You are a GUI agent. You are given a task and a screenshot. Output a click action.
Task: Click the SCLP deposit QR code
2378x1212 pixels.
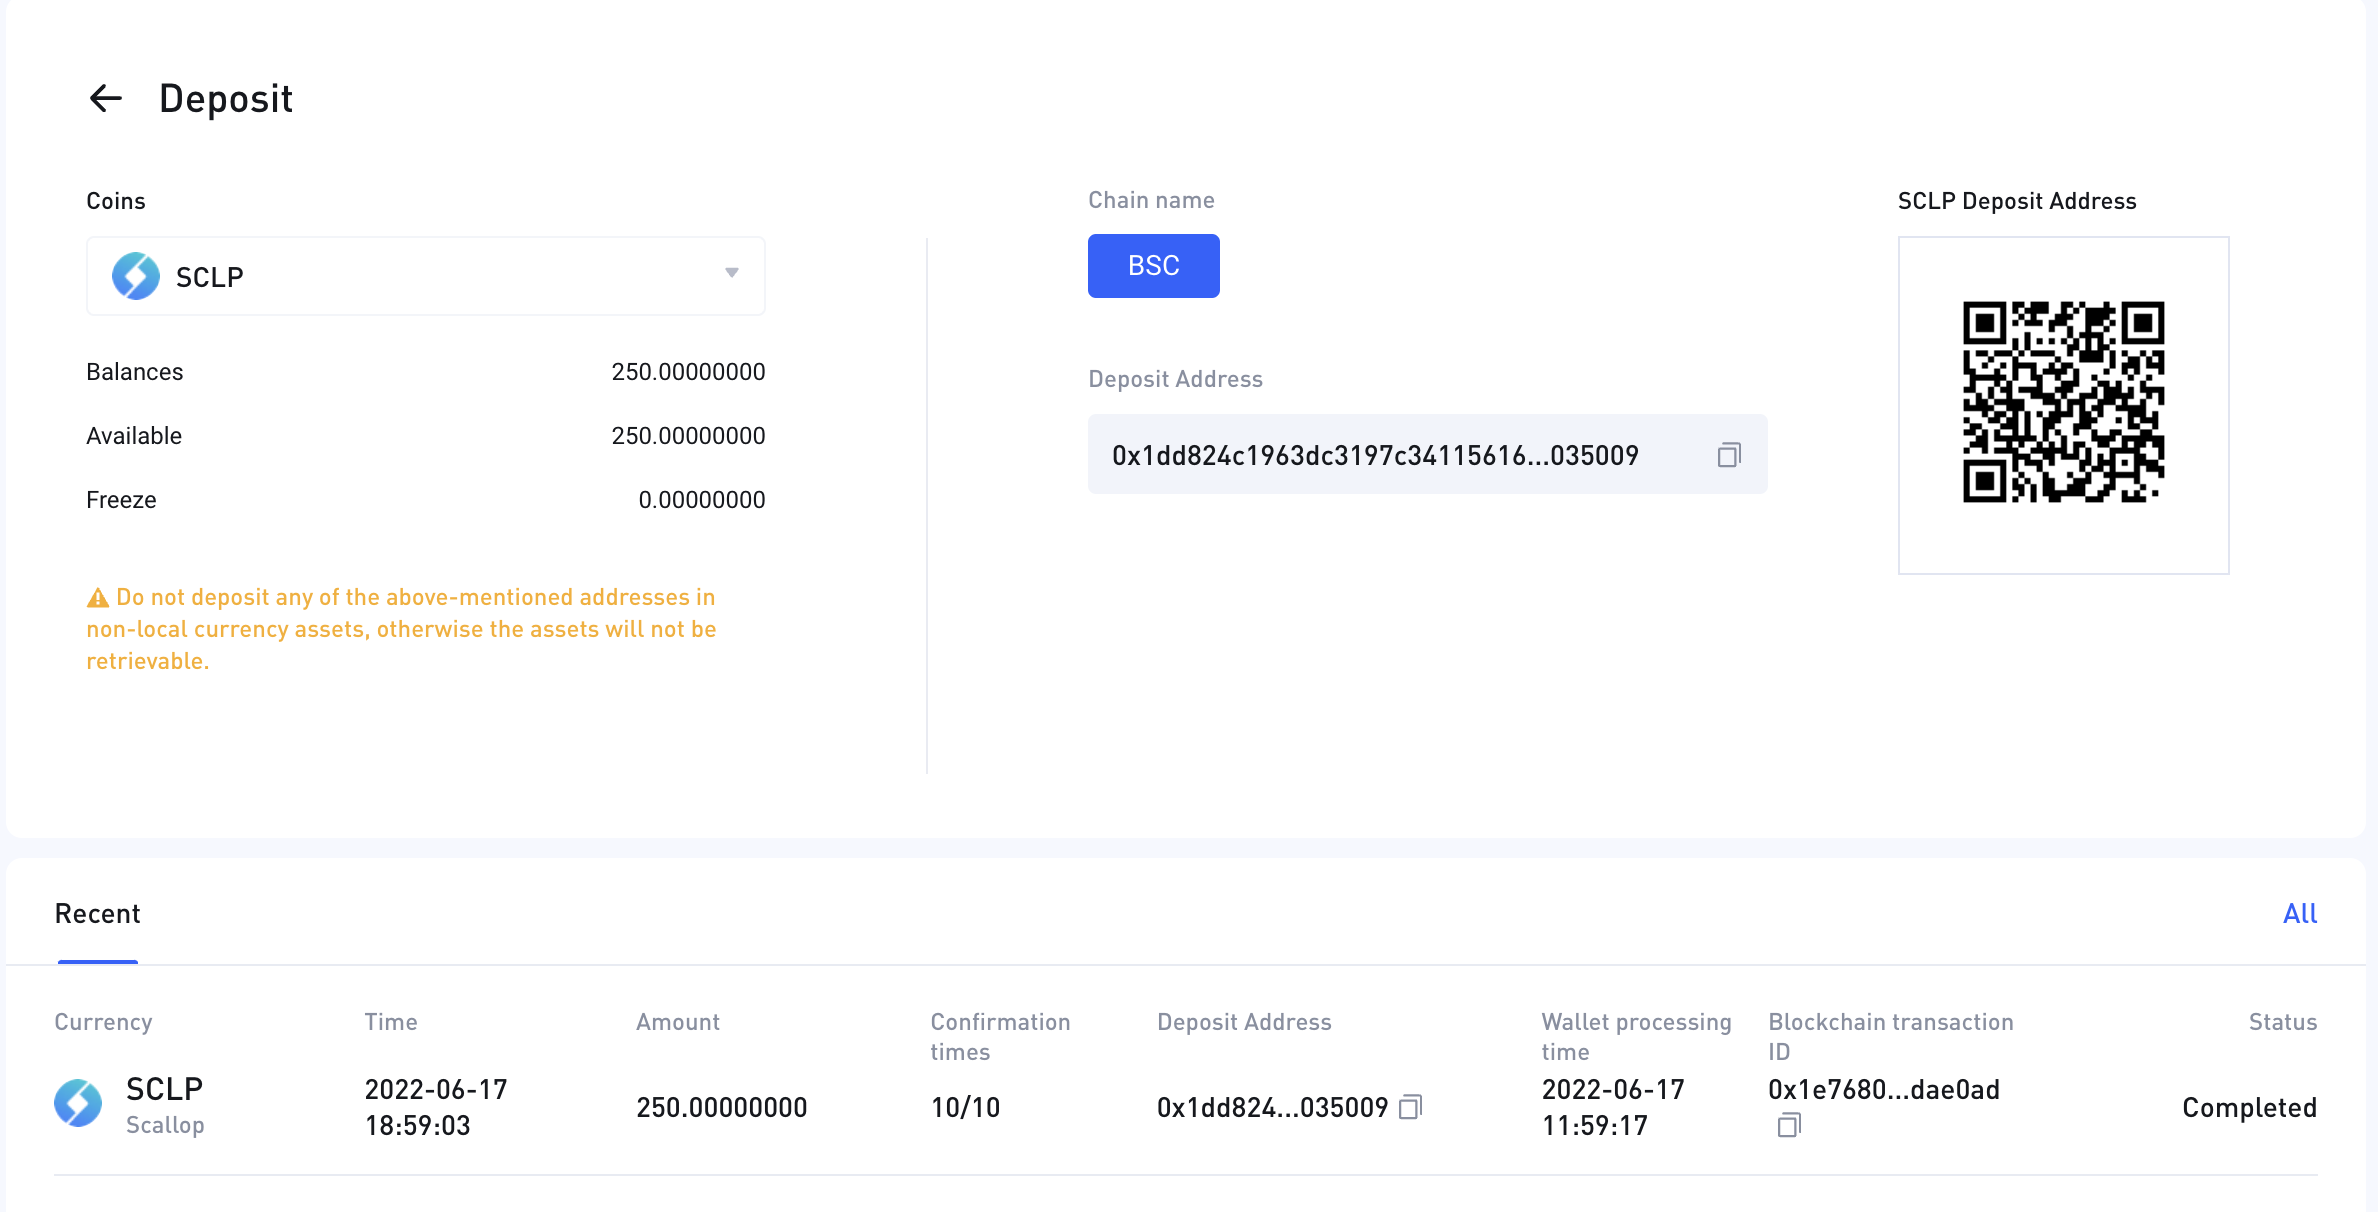click(x=2063, y=402)
